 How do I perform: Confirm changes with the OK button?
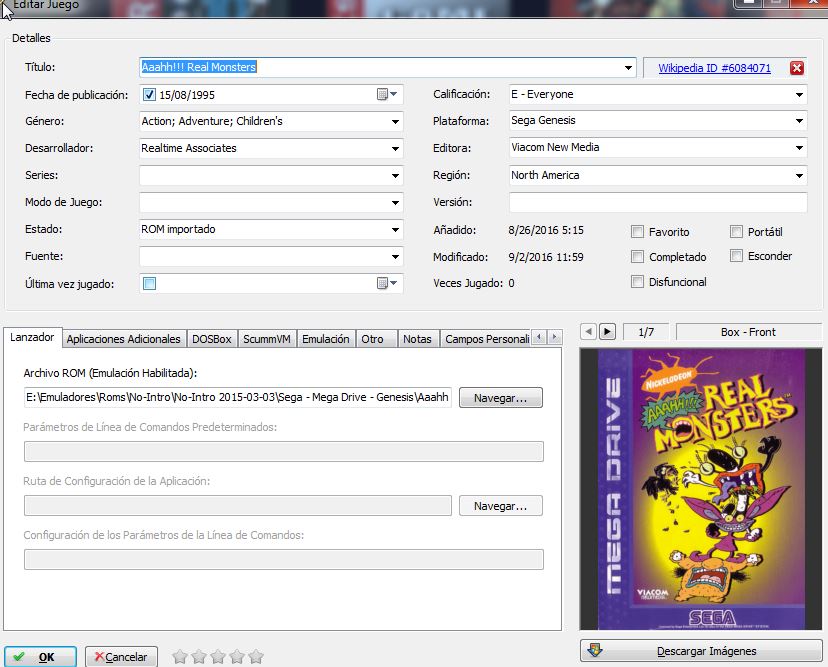tap(40, 657)
